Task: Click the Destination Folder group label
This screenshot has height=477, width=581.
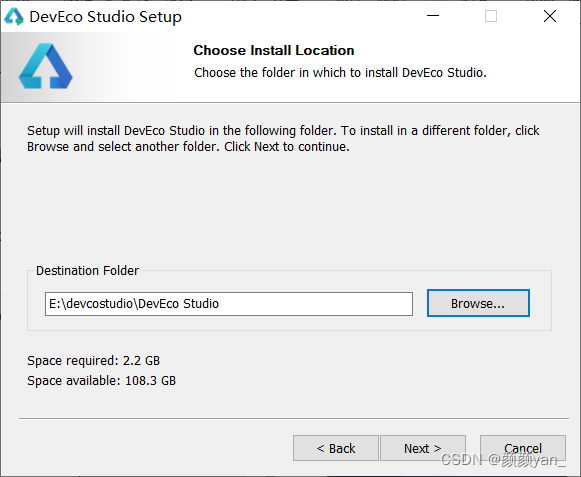Action: (87, 271)
